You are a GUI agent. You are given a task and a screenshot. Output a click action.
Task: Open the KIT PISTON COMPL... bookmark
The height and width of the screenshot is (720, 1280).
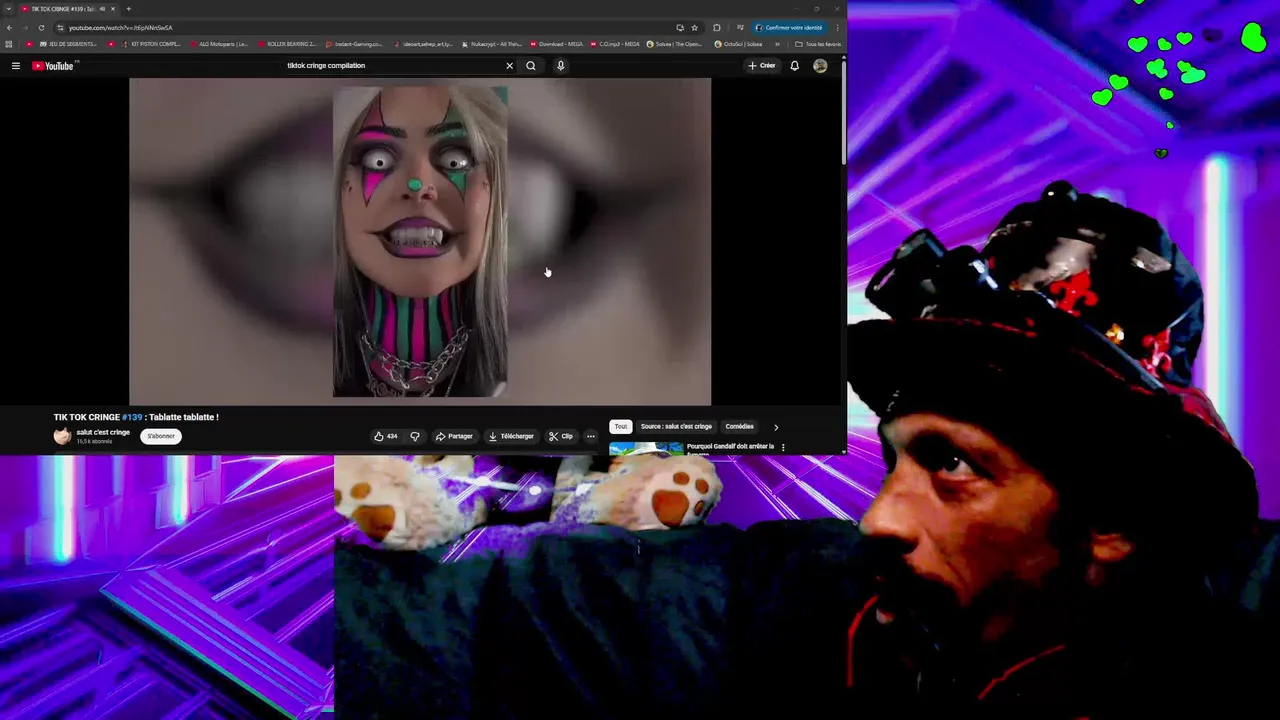click(151, 44)
